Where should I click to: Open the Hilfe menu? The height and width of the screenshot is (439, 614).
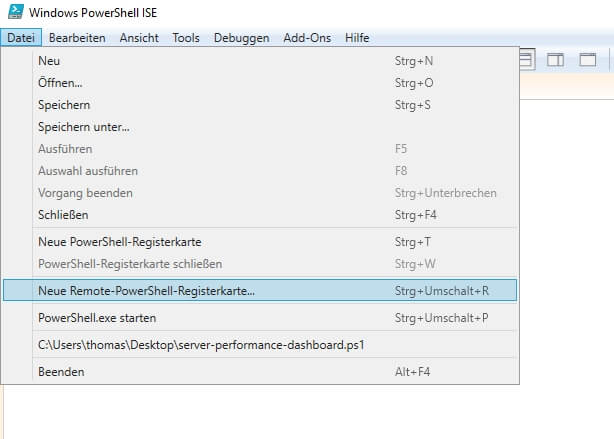point(357,38)
